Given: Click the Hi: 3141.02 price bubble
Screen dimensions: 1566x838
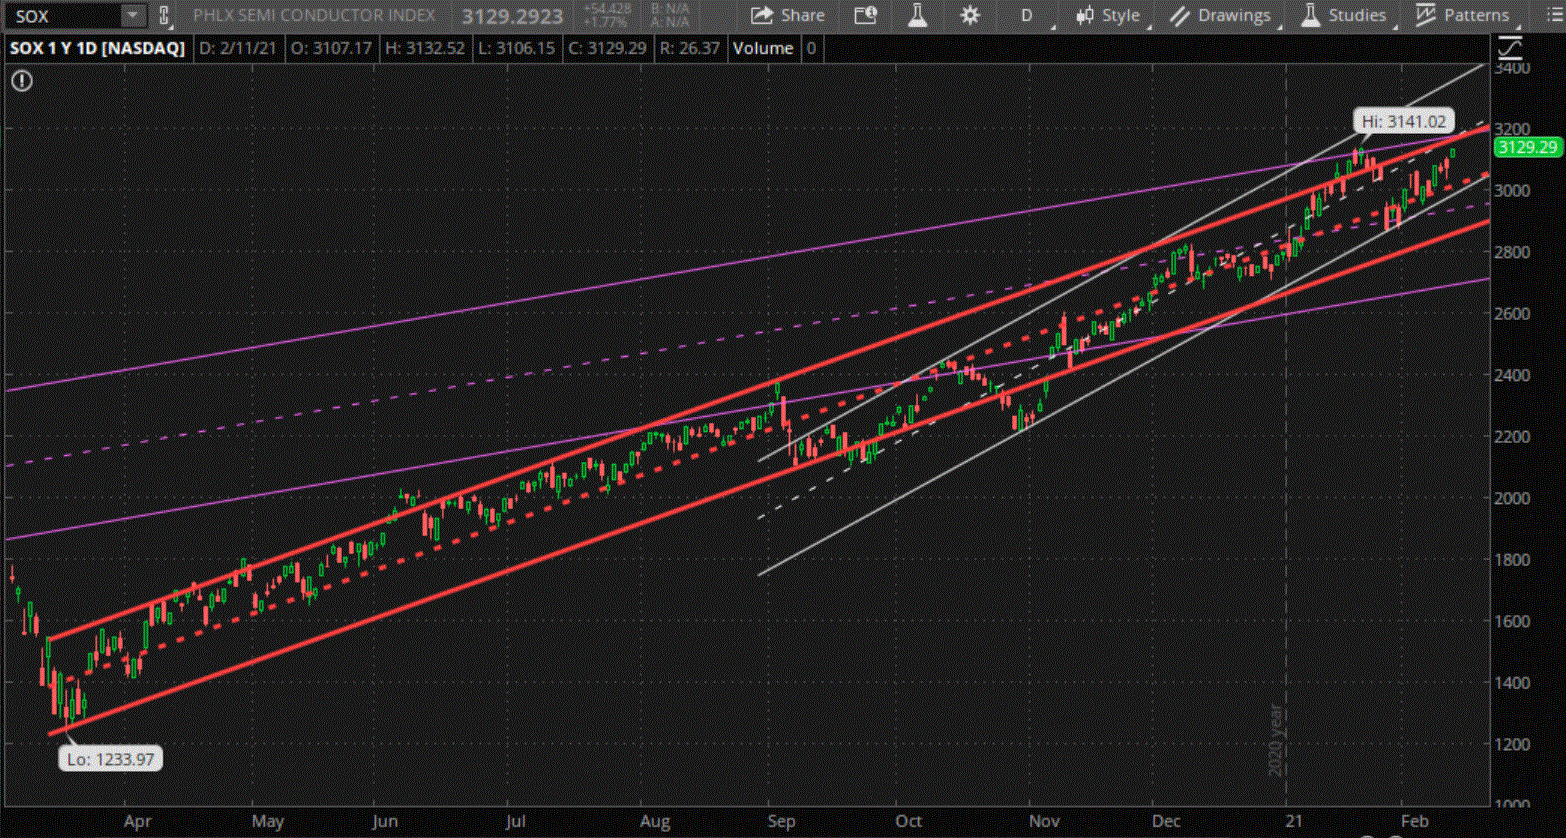Looking at the screenshot, I should pos(1403,122).
